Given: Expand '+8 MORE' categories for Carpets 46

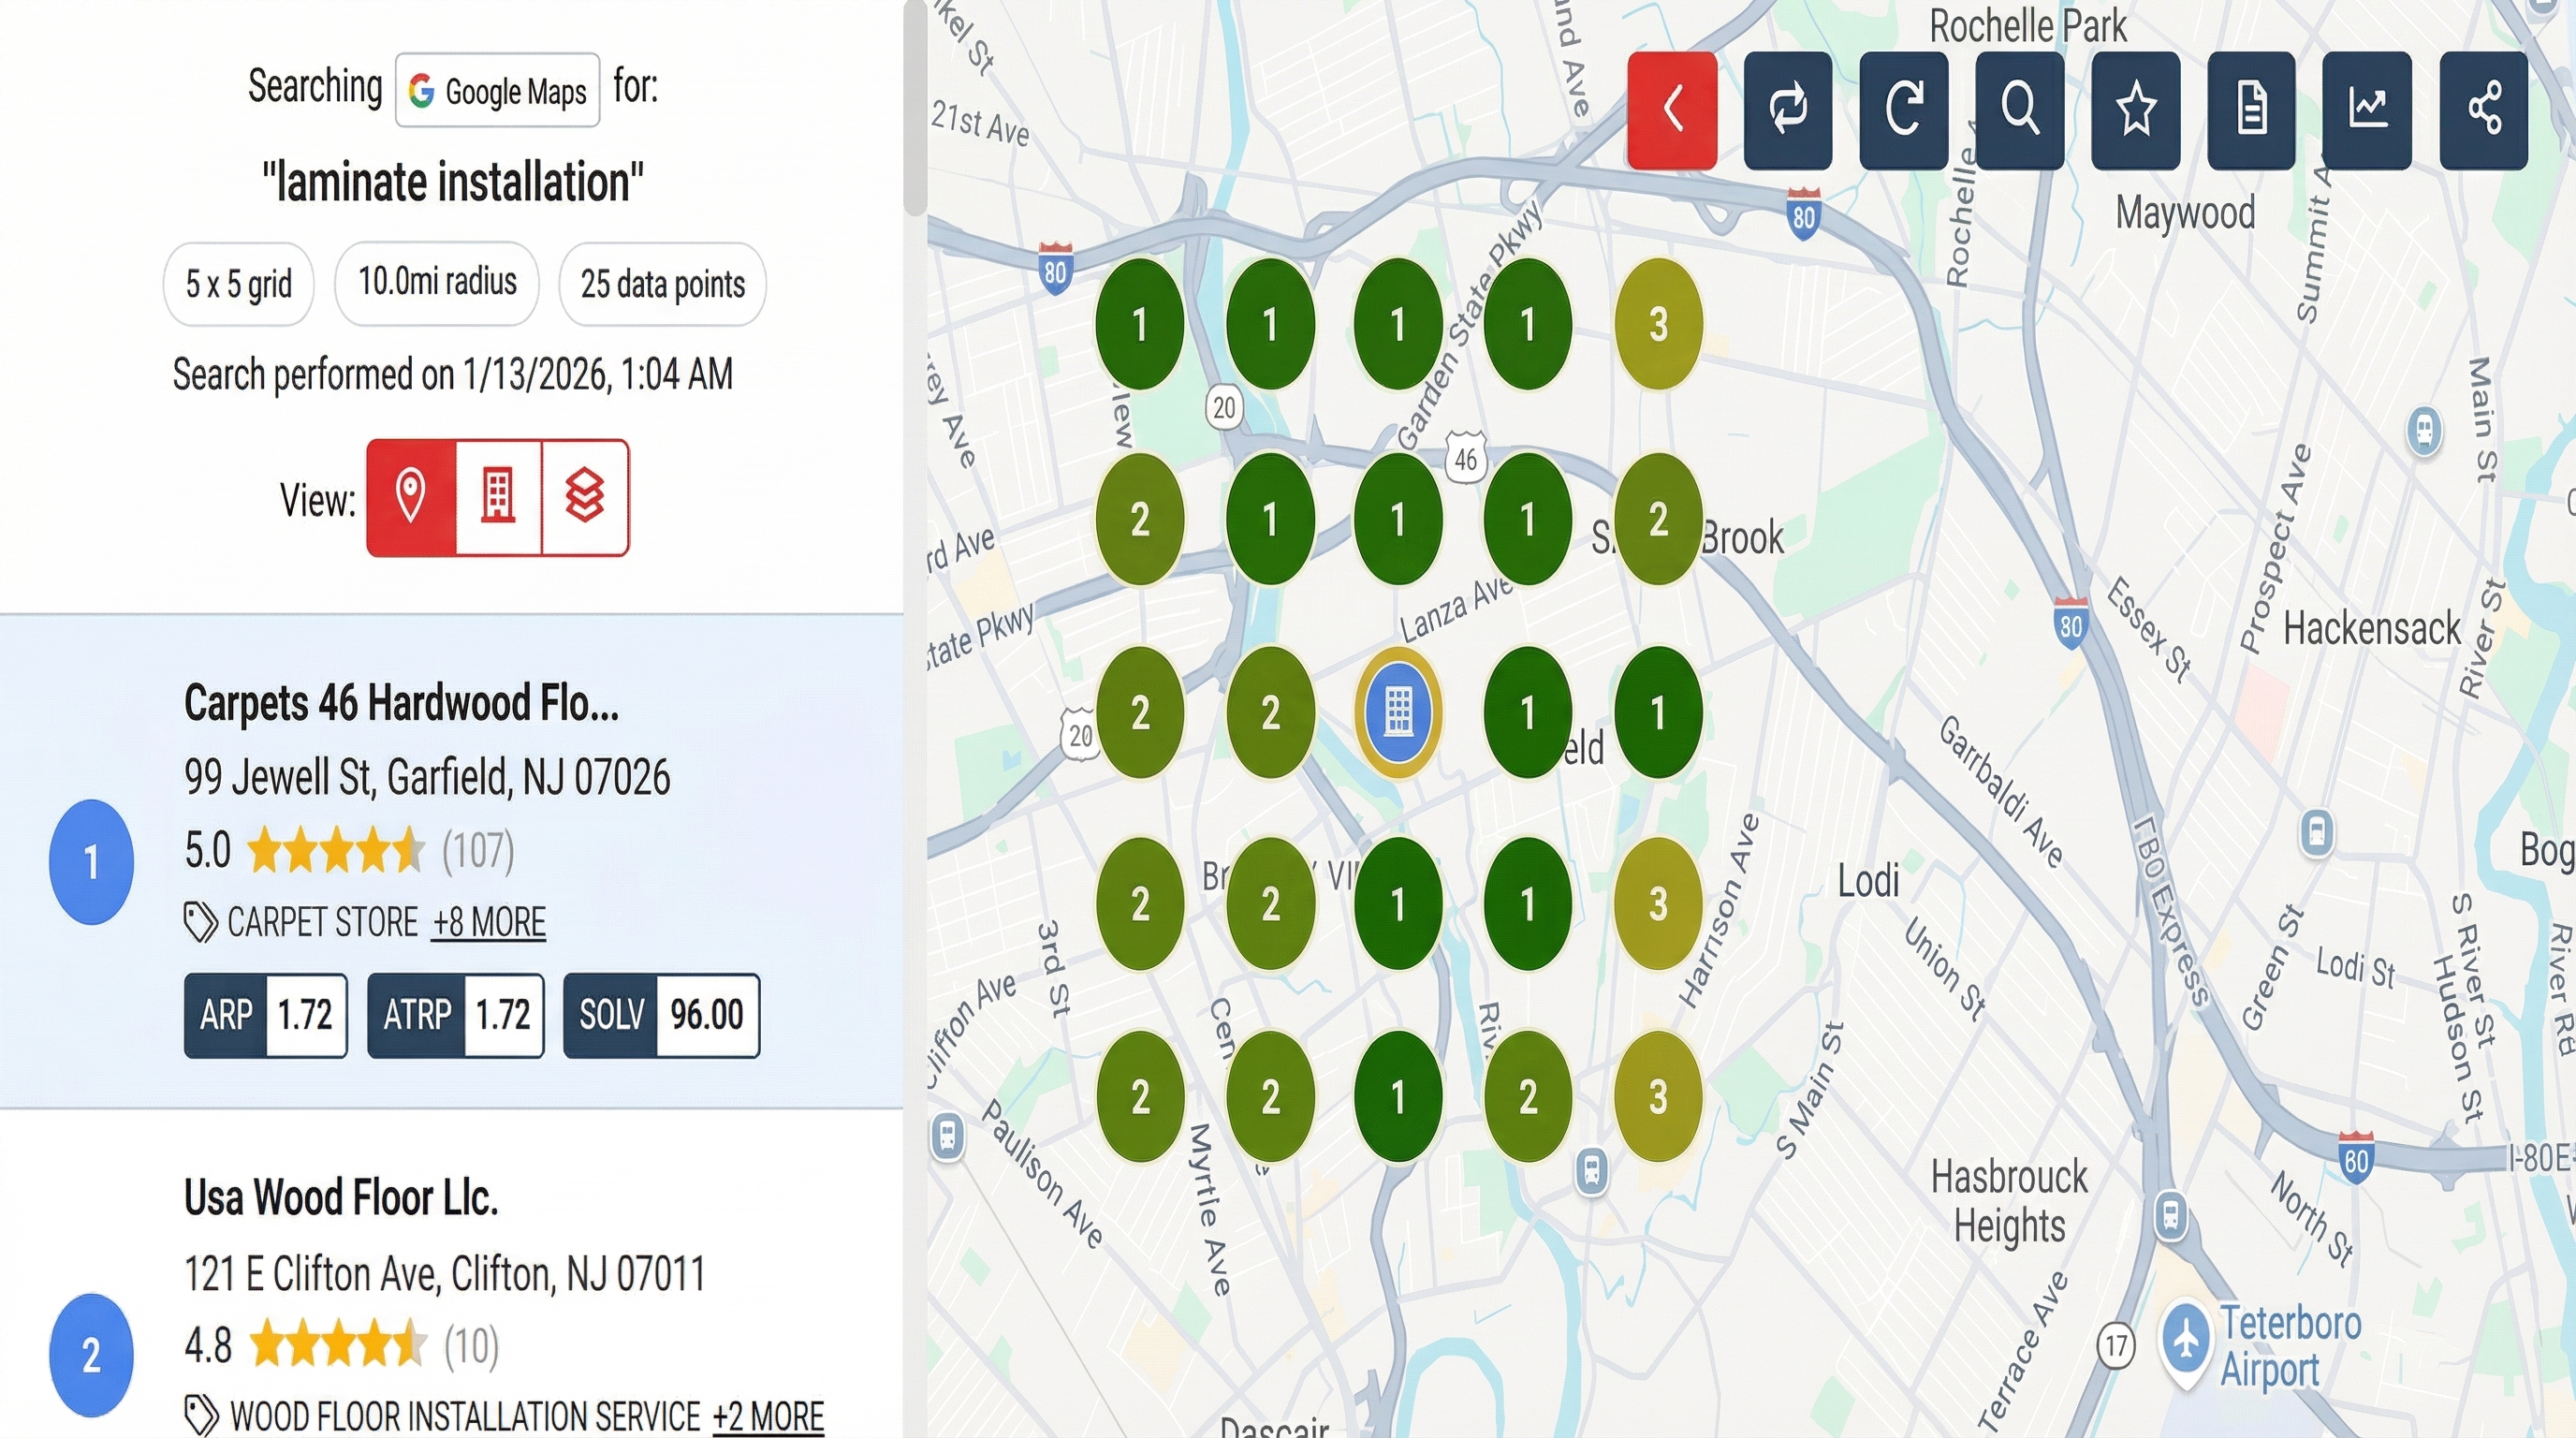Looking at the screenshot, I should 489,922.
